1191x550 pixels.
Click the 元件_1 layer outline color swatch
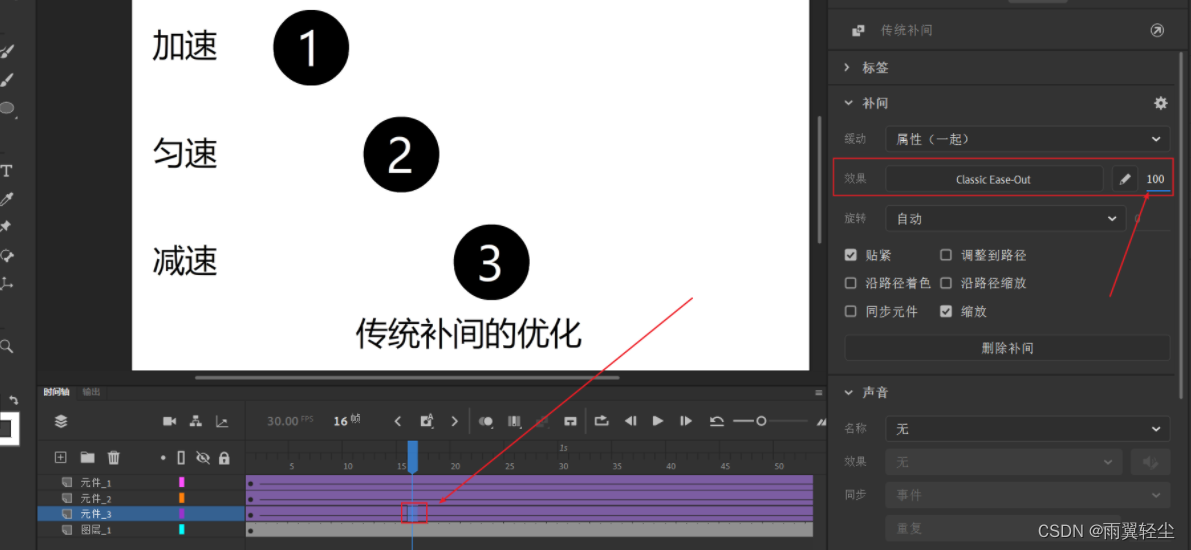(x=182, y=482)
